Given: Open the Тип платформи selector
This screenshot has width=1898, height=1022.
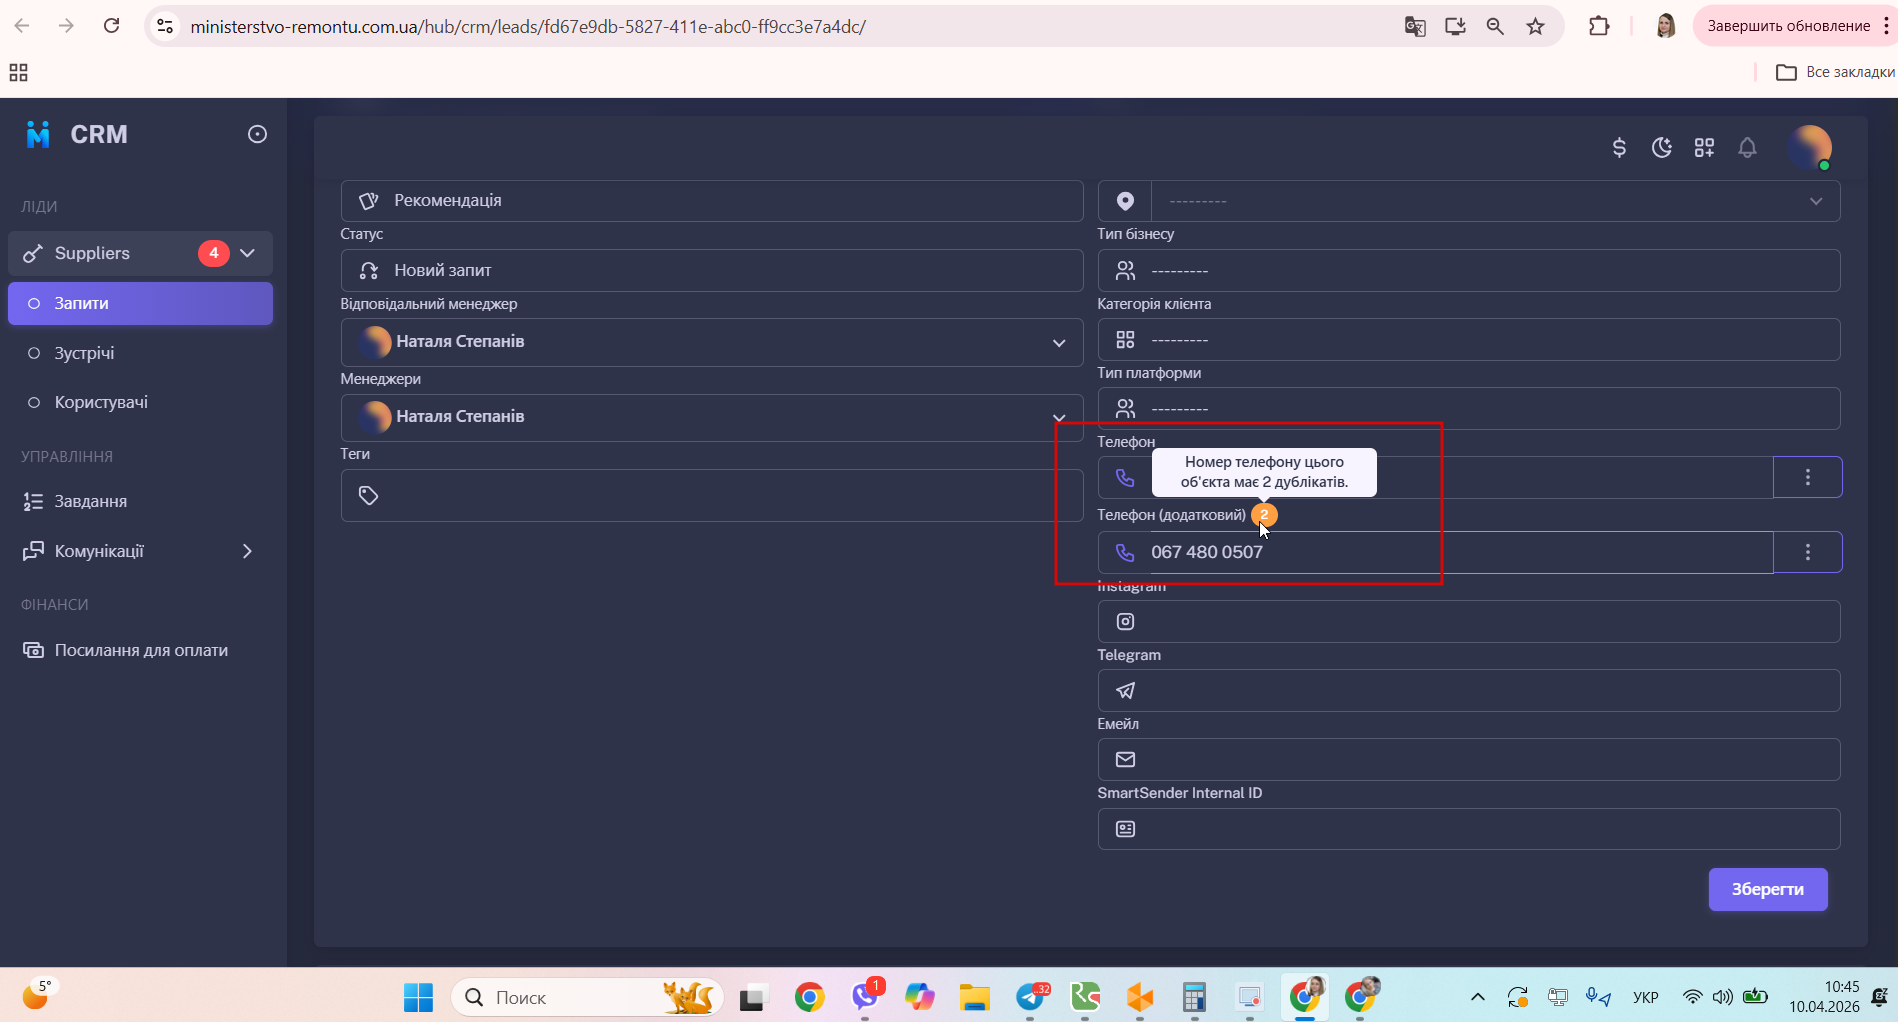Looking at the screenshot, I should [x=1469, y=408].
